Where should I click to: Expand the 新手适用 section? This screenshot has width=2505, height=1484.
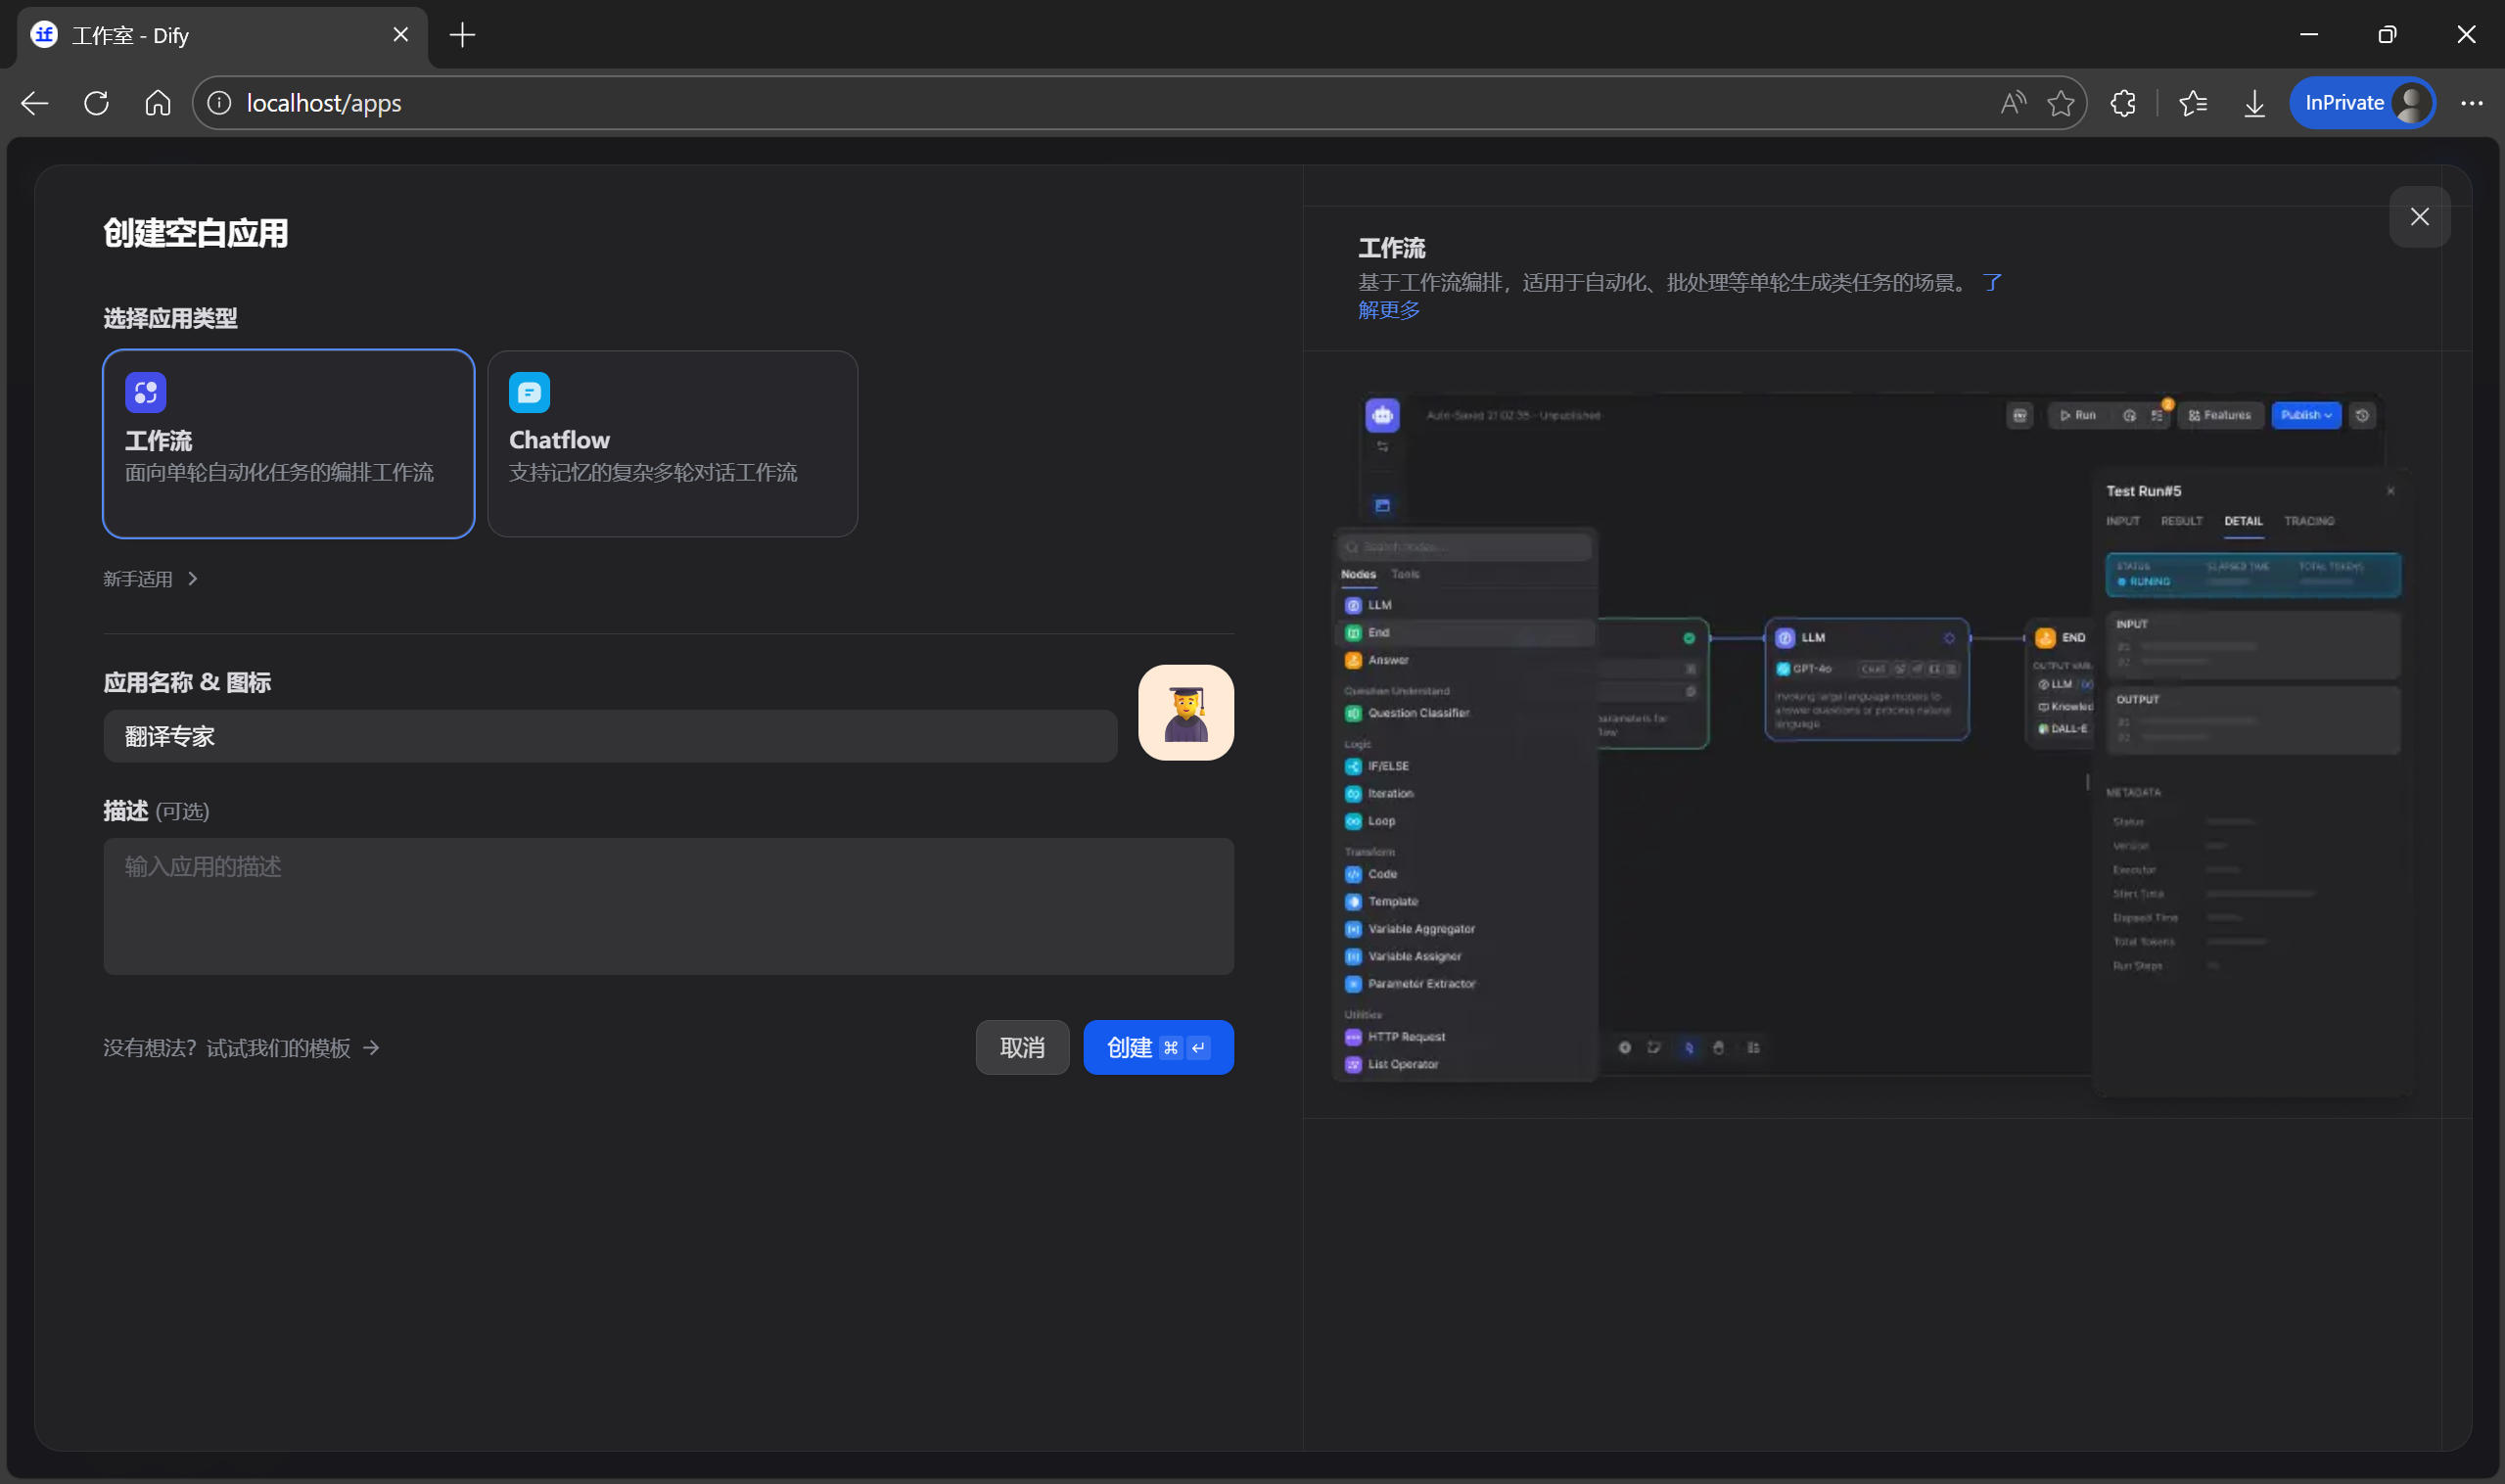[x=150, y=579]
